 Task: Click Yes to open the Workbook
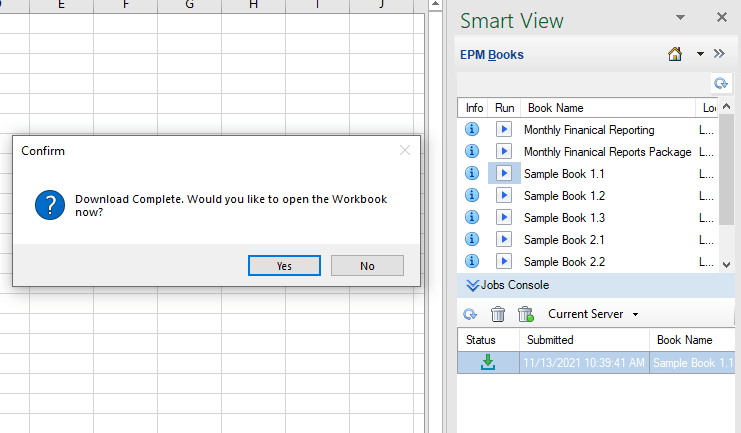(x=284, y=266)
